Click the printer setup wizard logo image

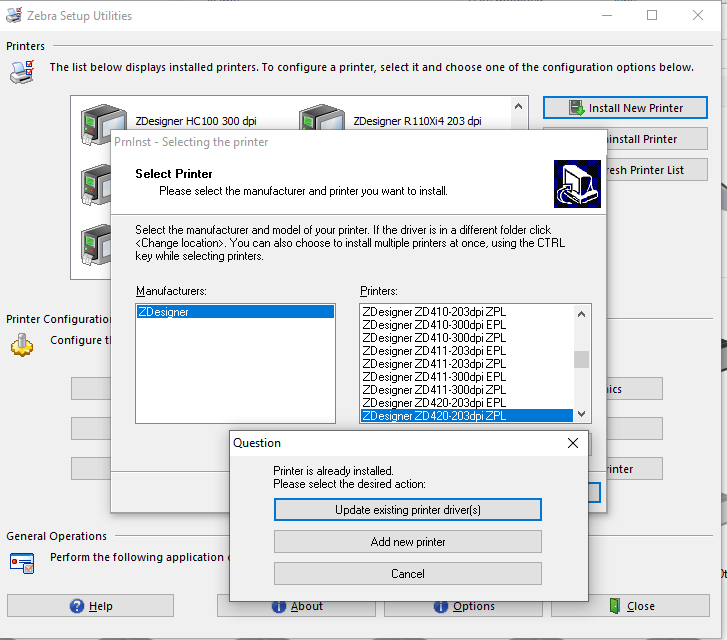pyautogui.click(x=577, y=182)
